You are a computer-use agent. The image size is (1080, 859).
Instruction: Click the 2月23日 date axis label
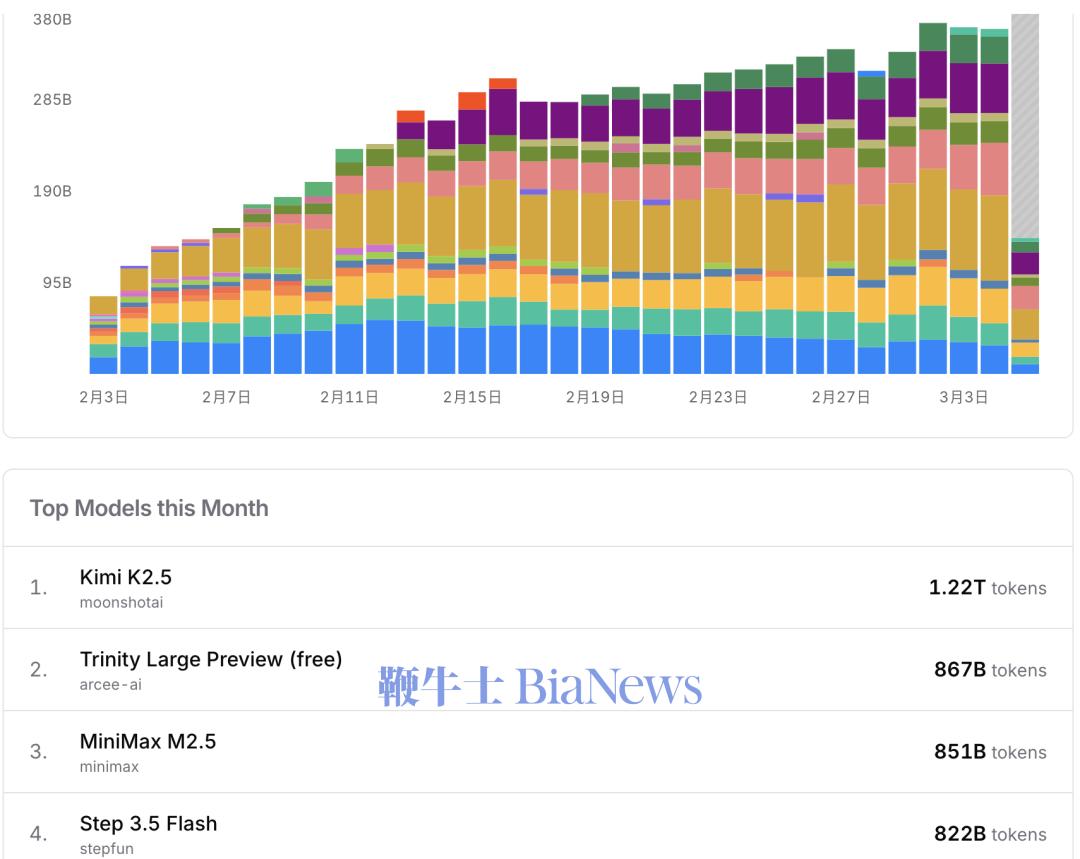[x=717, y=398]
